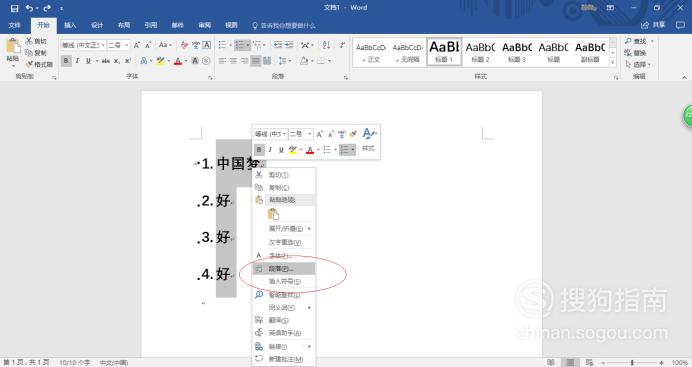Toggle Superscript formatting in the ribbon
Screen dimensions: 692x367
point(128,61)
